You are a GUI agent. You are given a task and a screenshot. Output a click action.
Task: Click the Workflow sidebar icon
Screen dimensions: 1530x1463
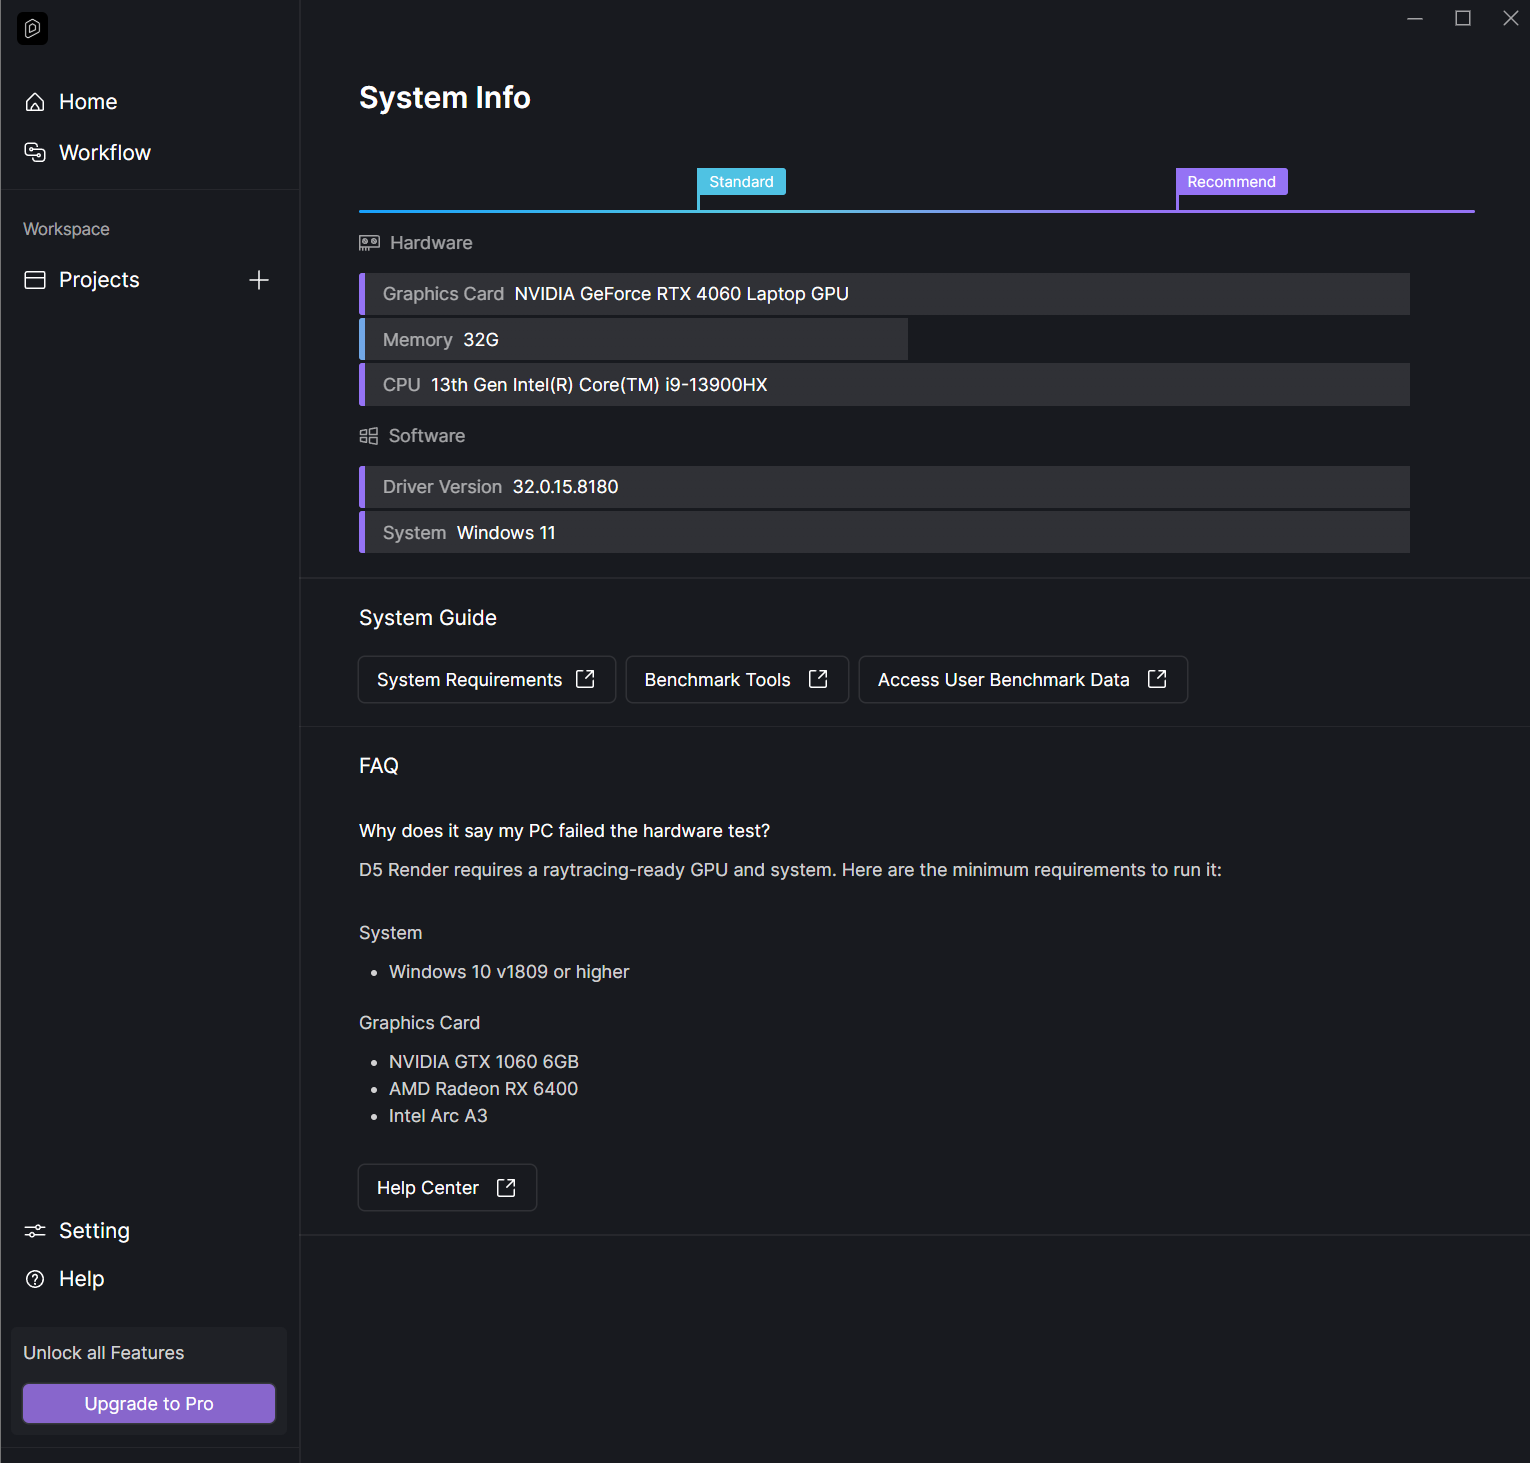coord(35,153)
